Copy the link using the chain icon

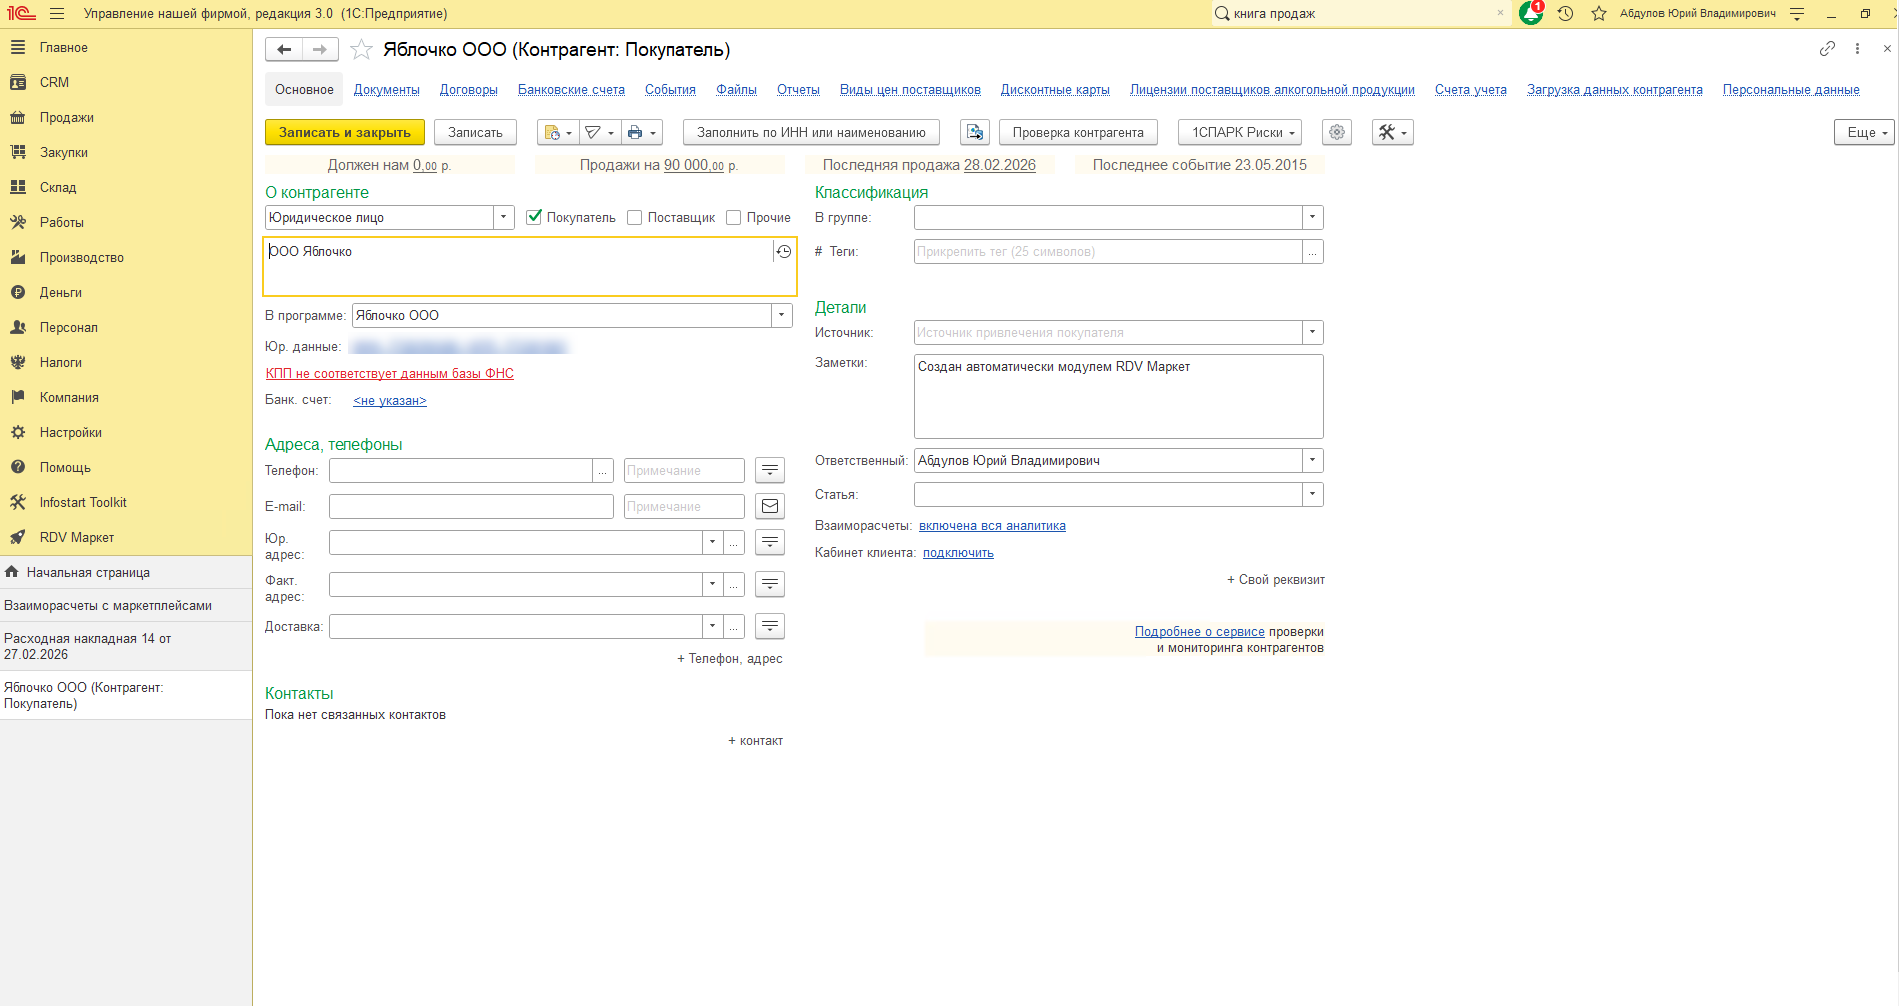click(x=1827, y=49)
